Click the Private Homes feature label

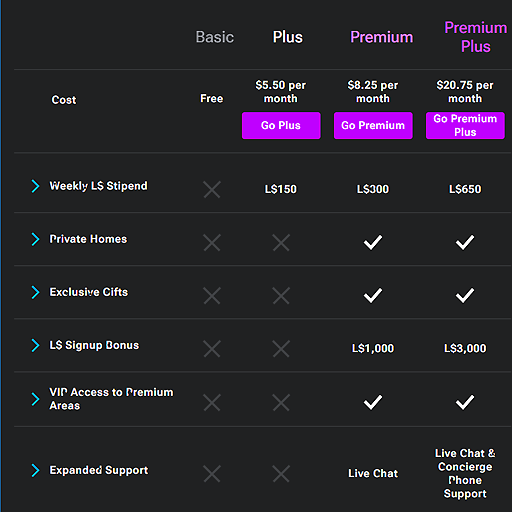tap(88, 239)
